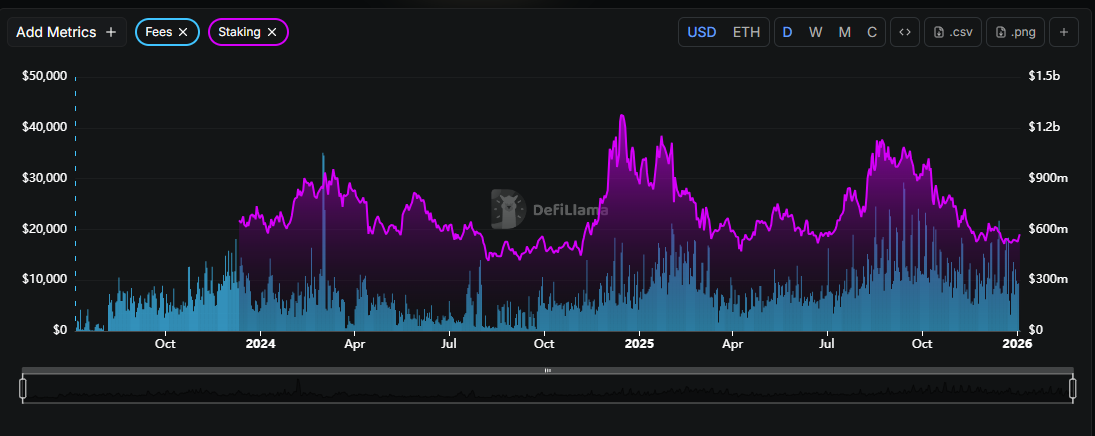Screen dimensions: 1095x436
Task: Select cumulative (C) chart mode
Action: click(872, 32)
